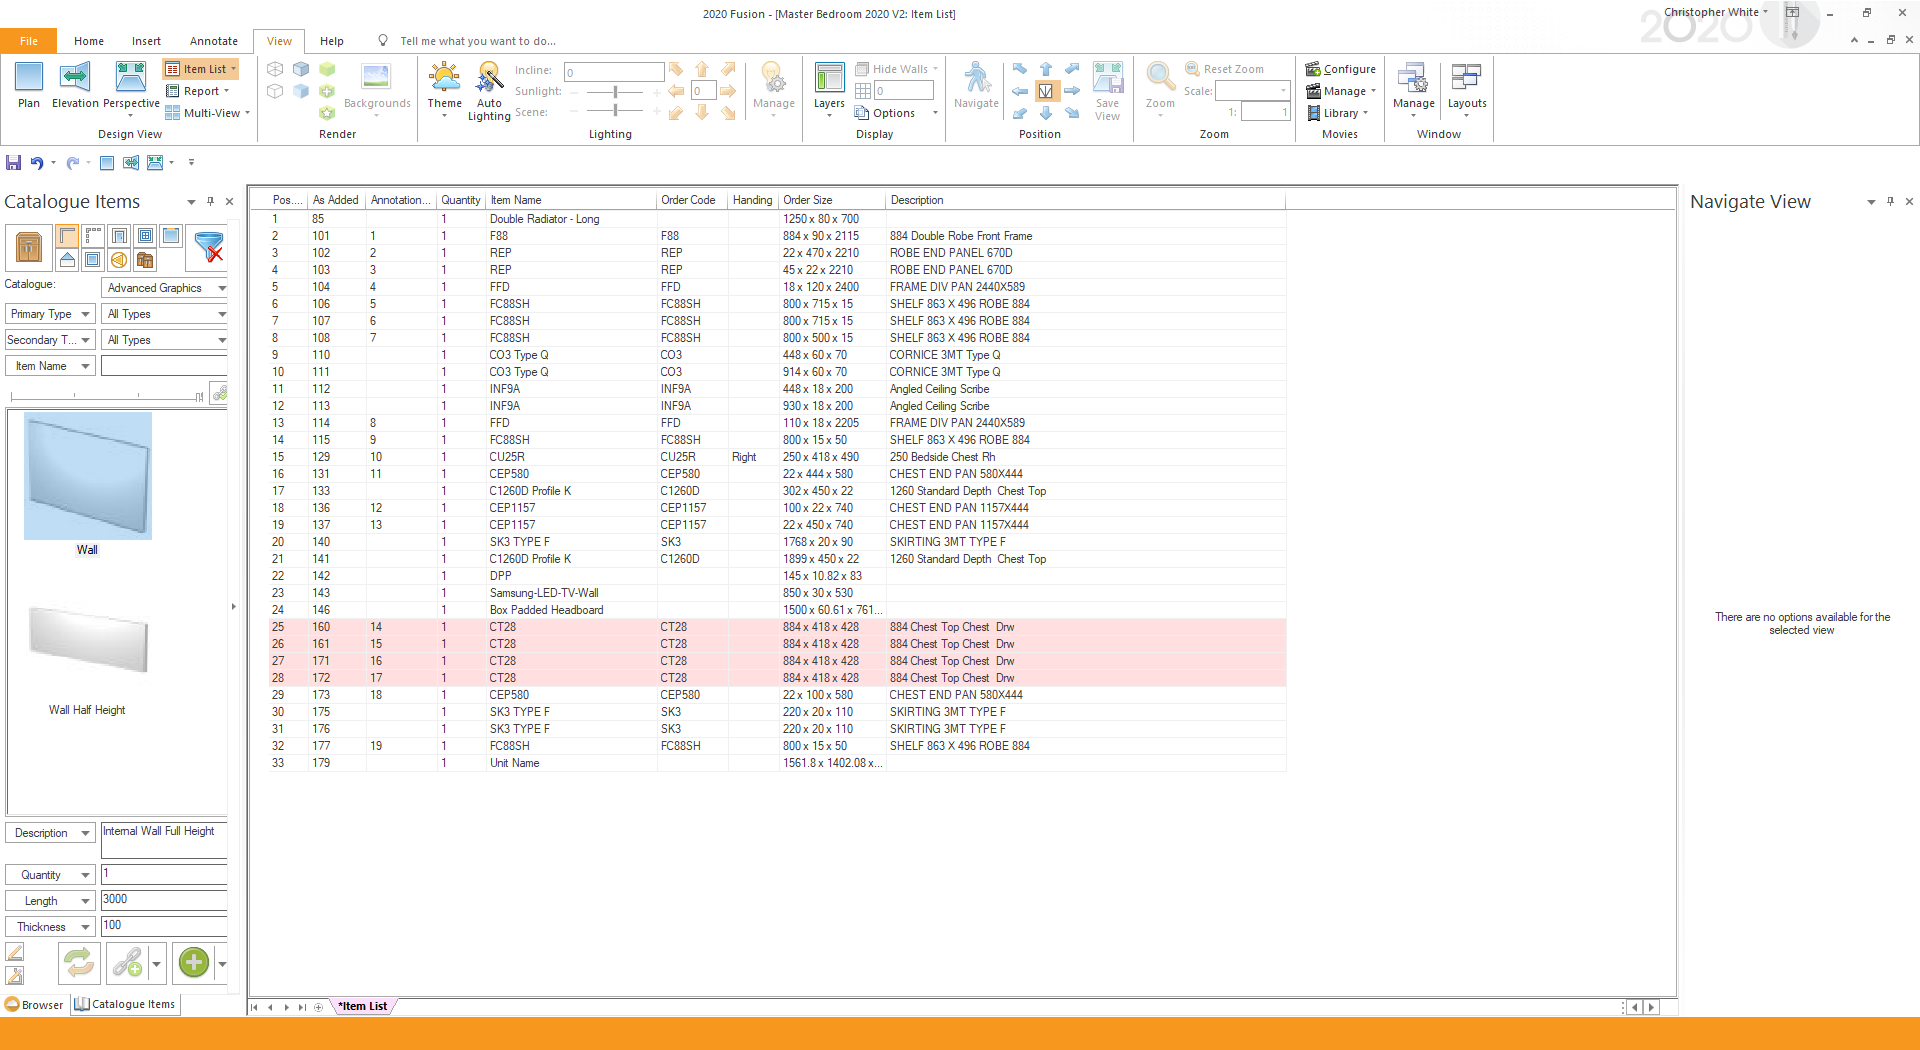This screenshot has width=1920, height=1050.
Task: Open the Report dropdown
Action: (198, 91)
